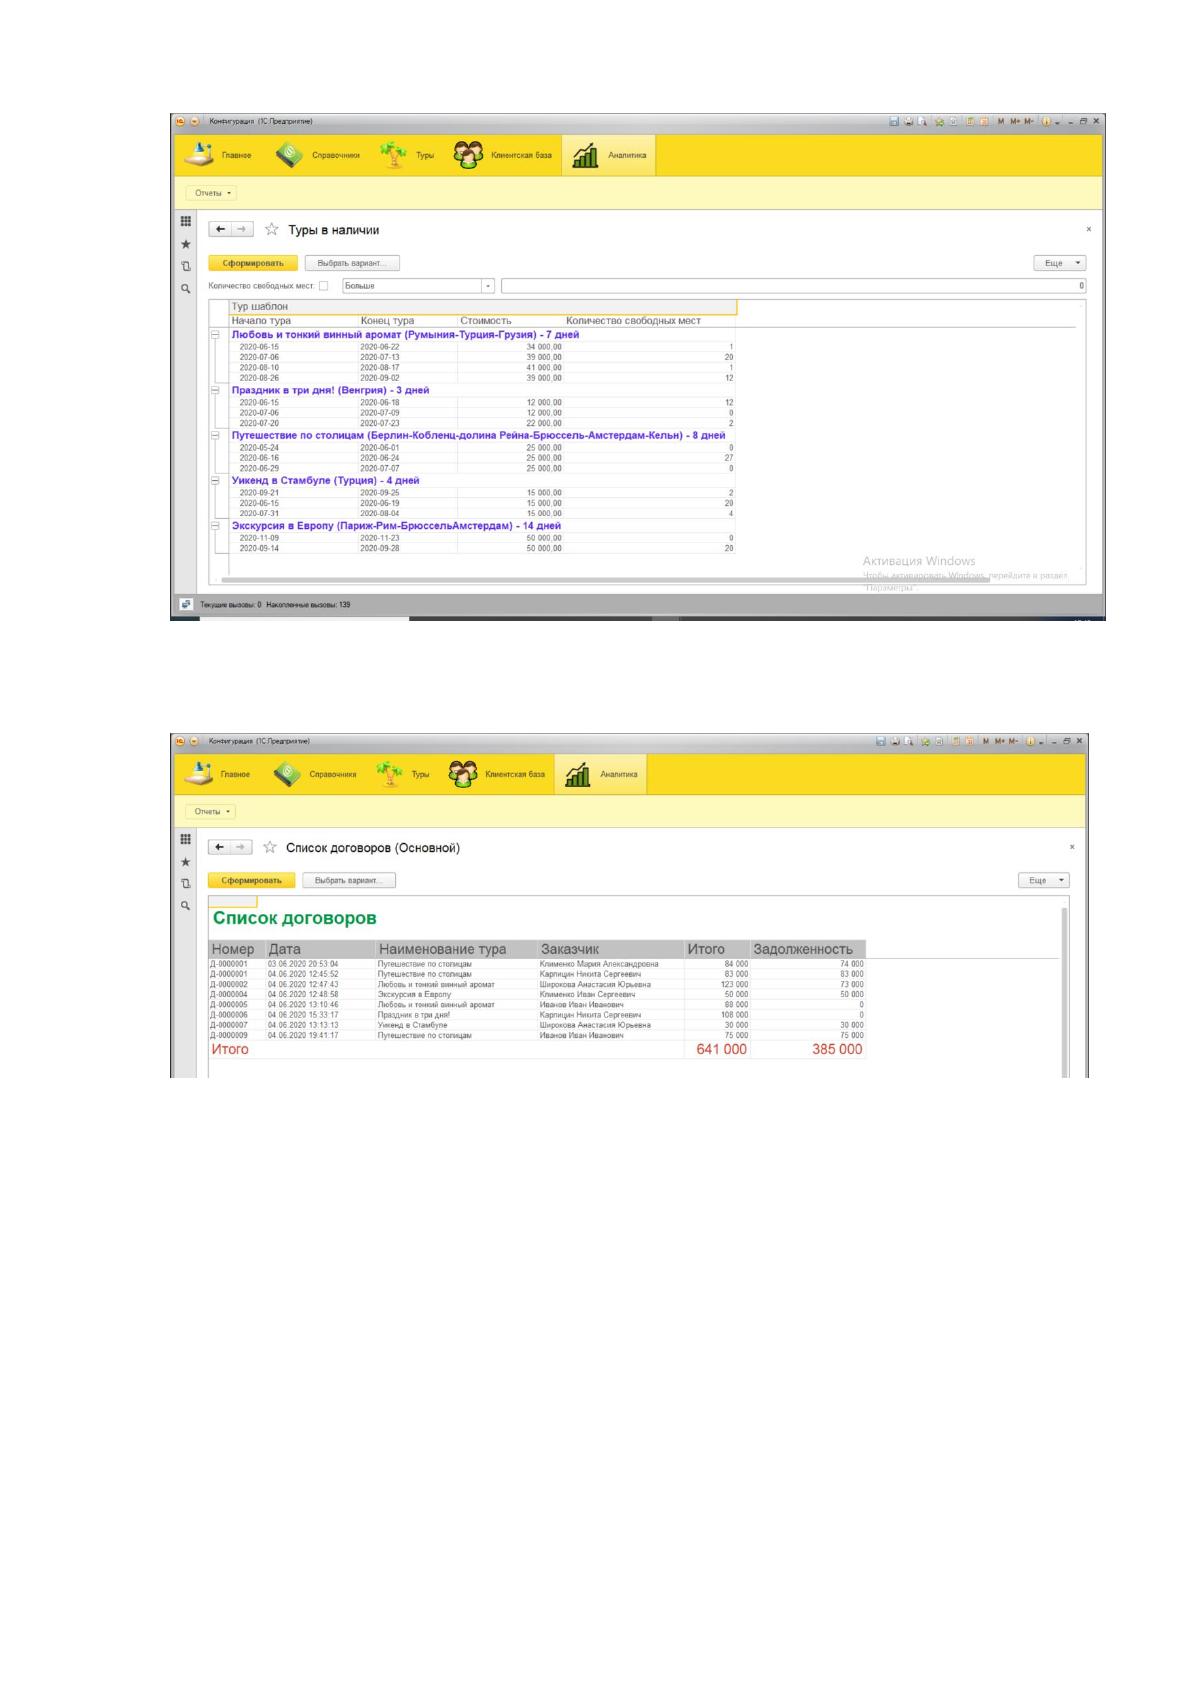
Task: Add Список договоров report to favorites with the star
Action: (269, 848)
